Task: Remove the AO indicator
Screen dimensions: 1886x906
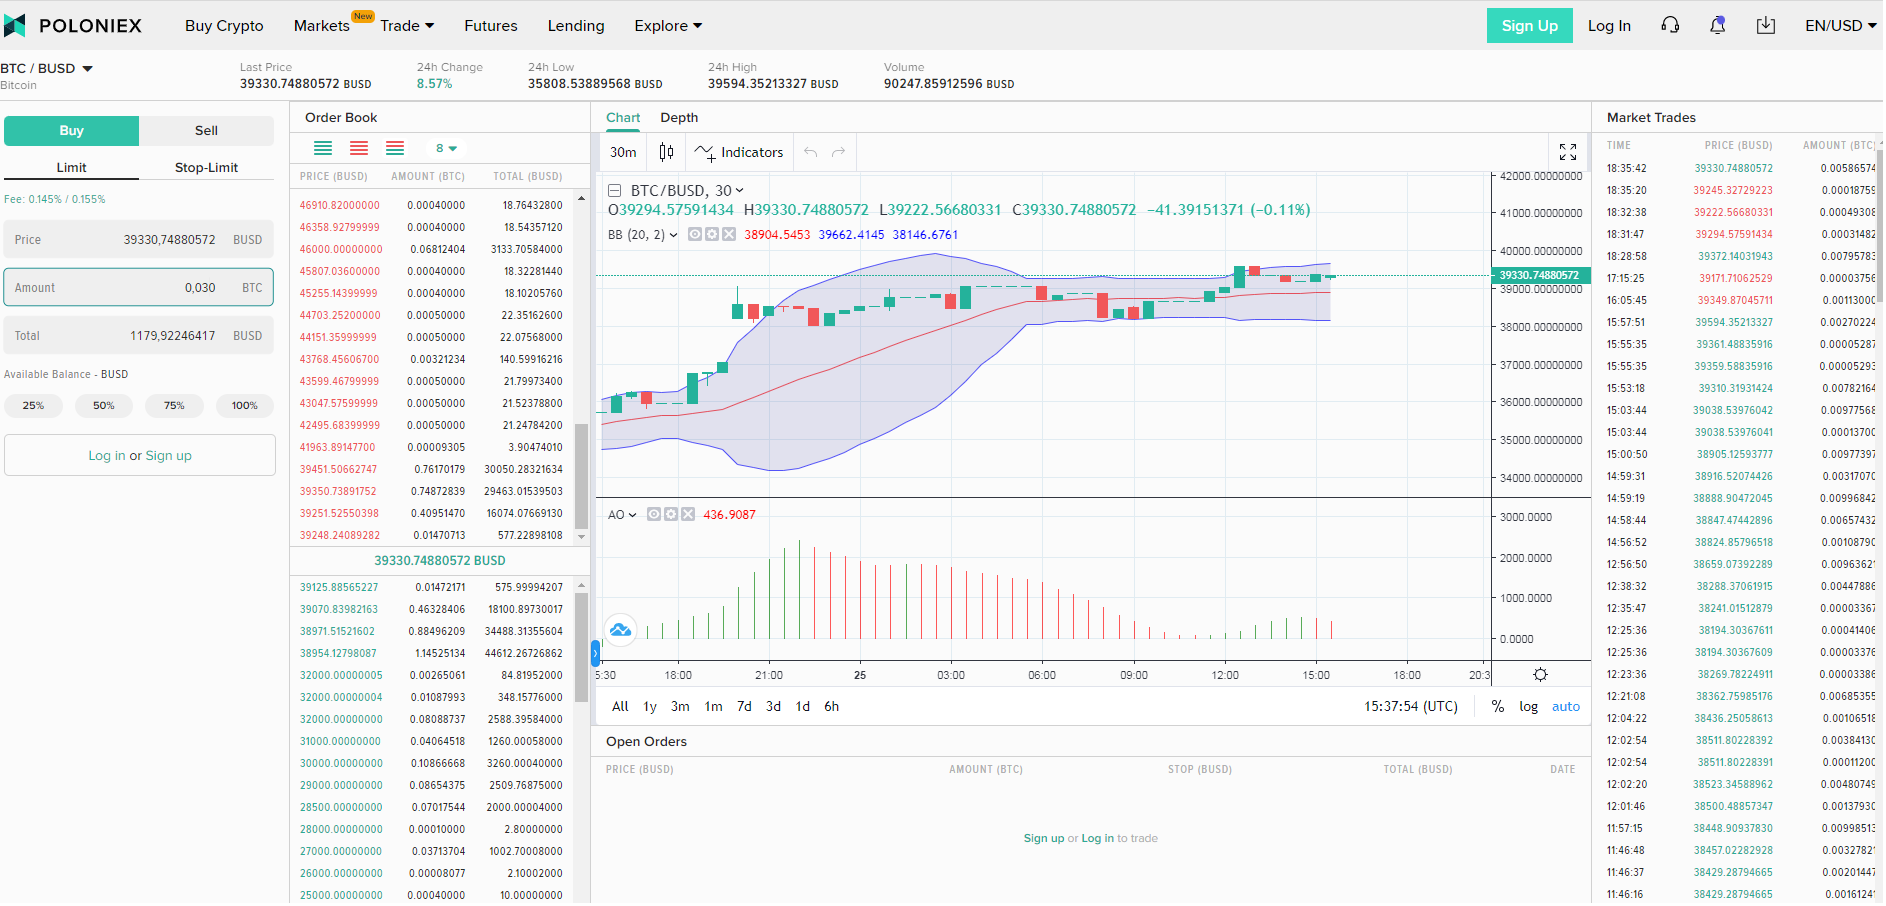Action: [x=688, y=514]
